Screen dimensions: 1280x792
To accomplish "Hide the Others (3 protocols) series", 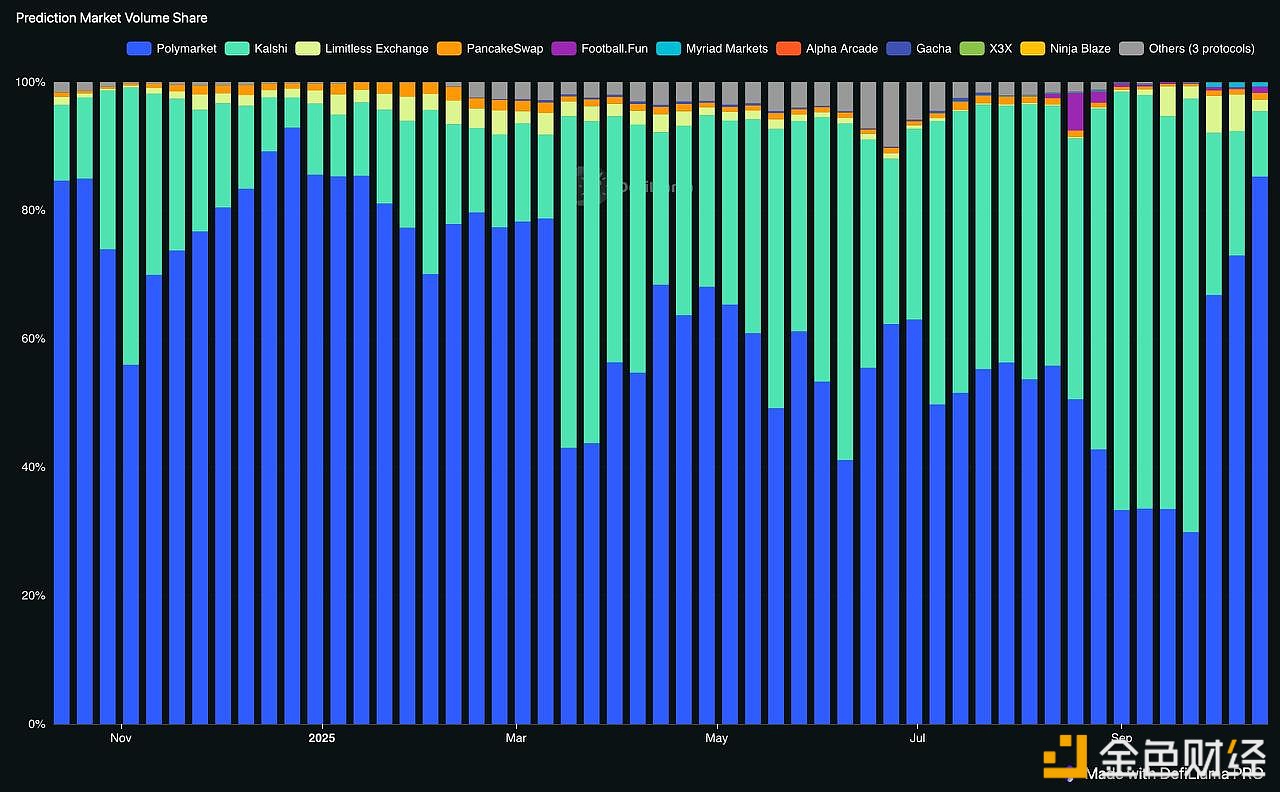I will coord(1201,48).
